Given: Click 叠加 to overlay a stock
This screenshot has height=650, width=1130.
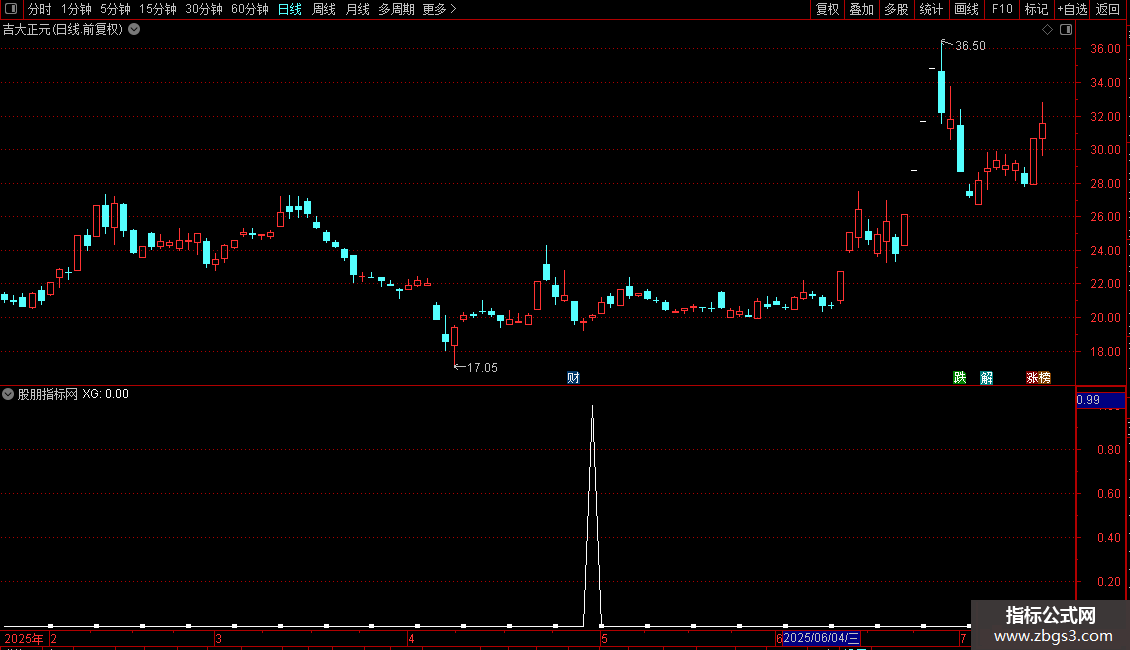Looking at the screenshot, I should [861, 9].
